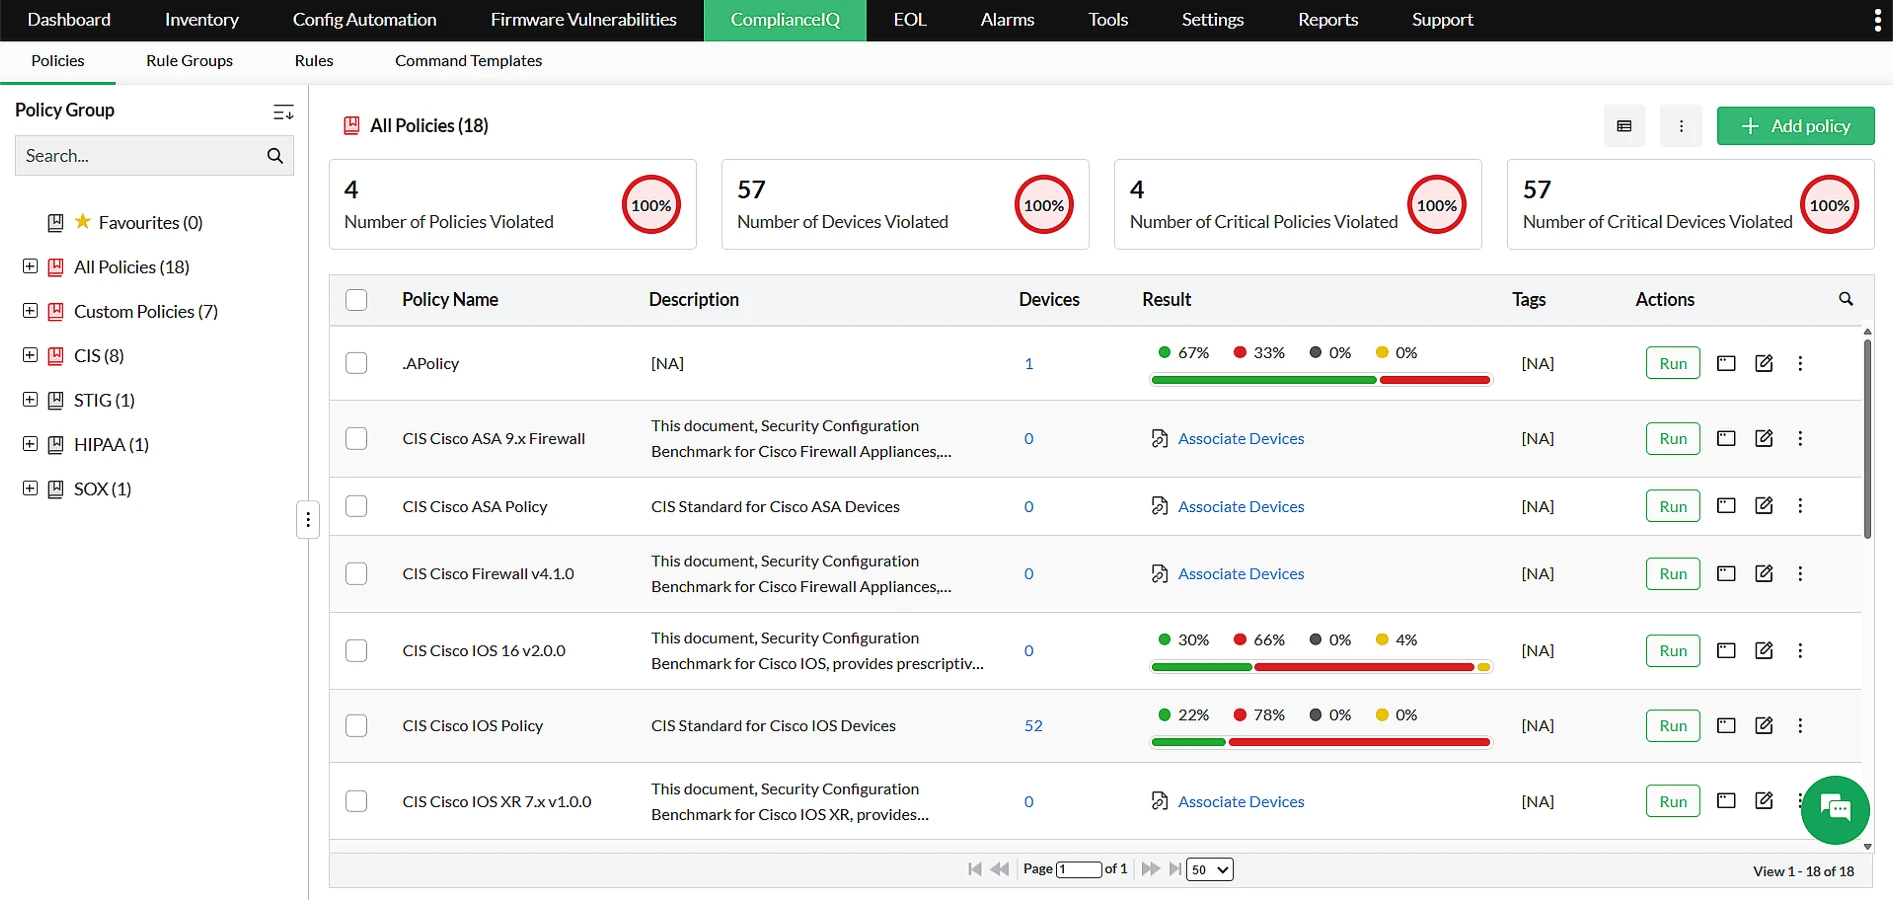This screenshot has width=1893, height=900.
Task: Open the page size 50 dropdown
Action: click(1209, 869)
